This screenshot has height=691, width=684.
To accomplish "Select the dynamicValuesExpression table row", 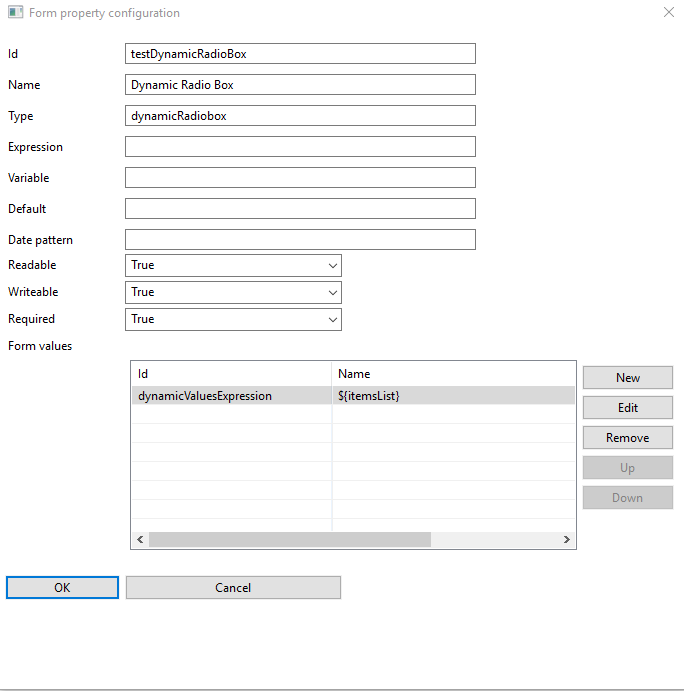I will tap(353, 396).
